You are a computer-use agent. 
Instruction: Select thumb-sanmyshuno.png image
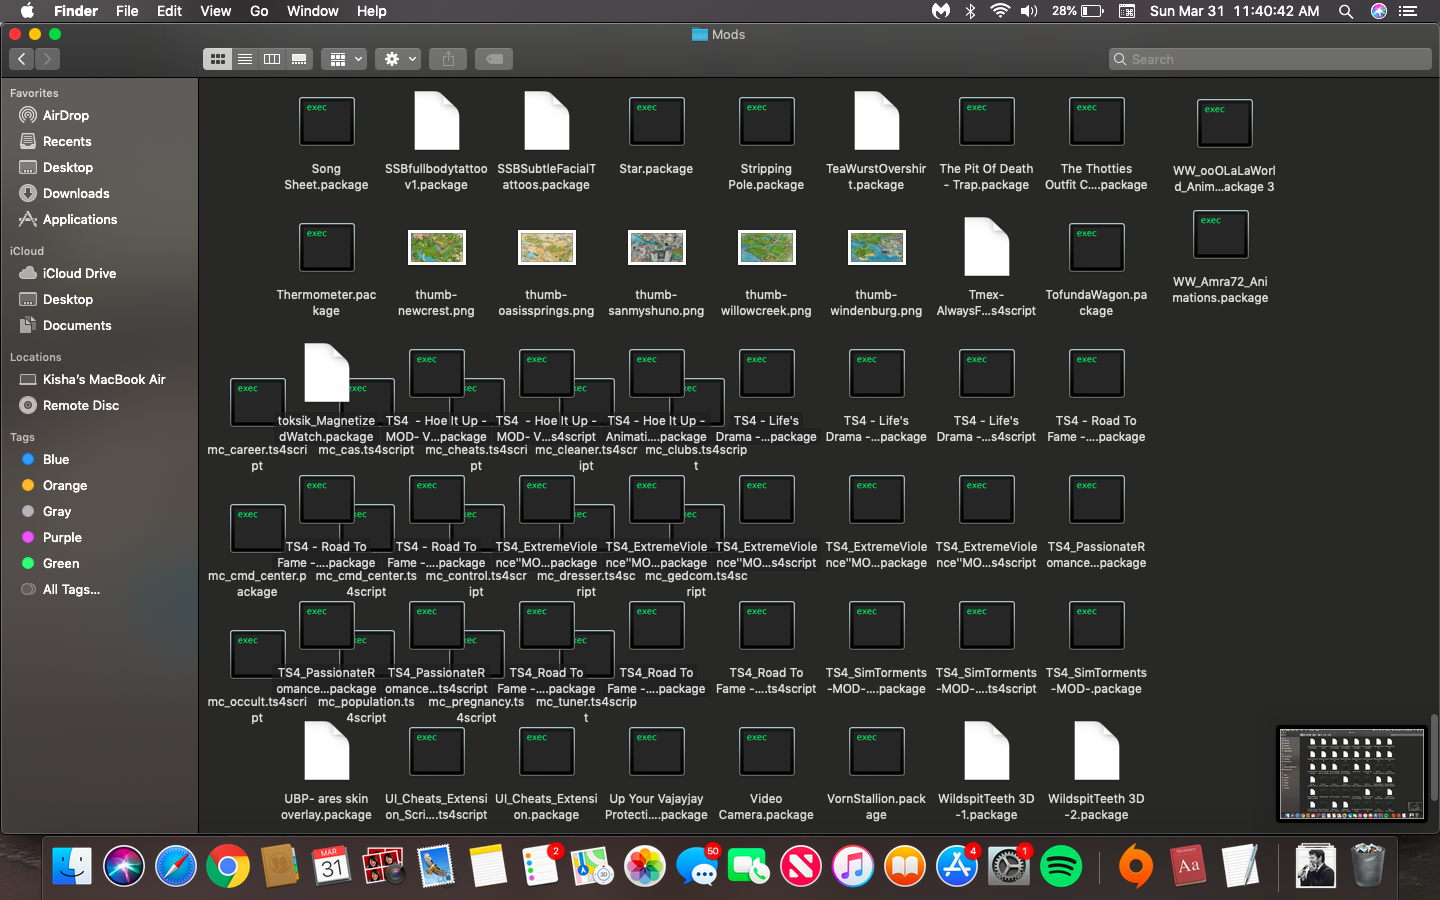pyautogui.click(x=656, y=248)
